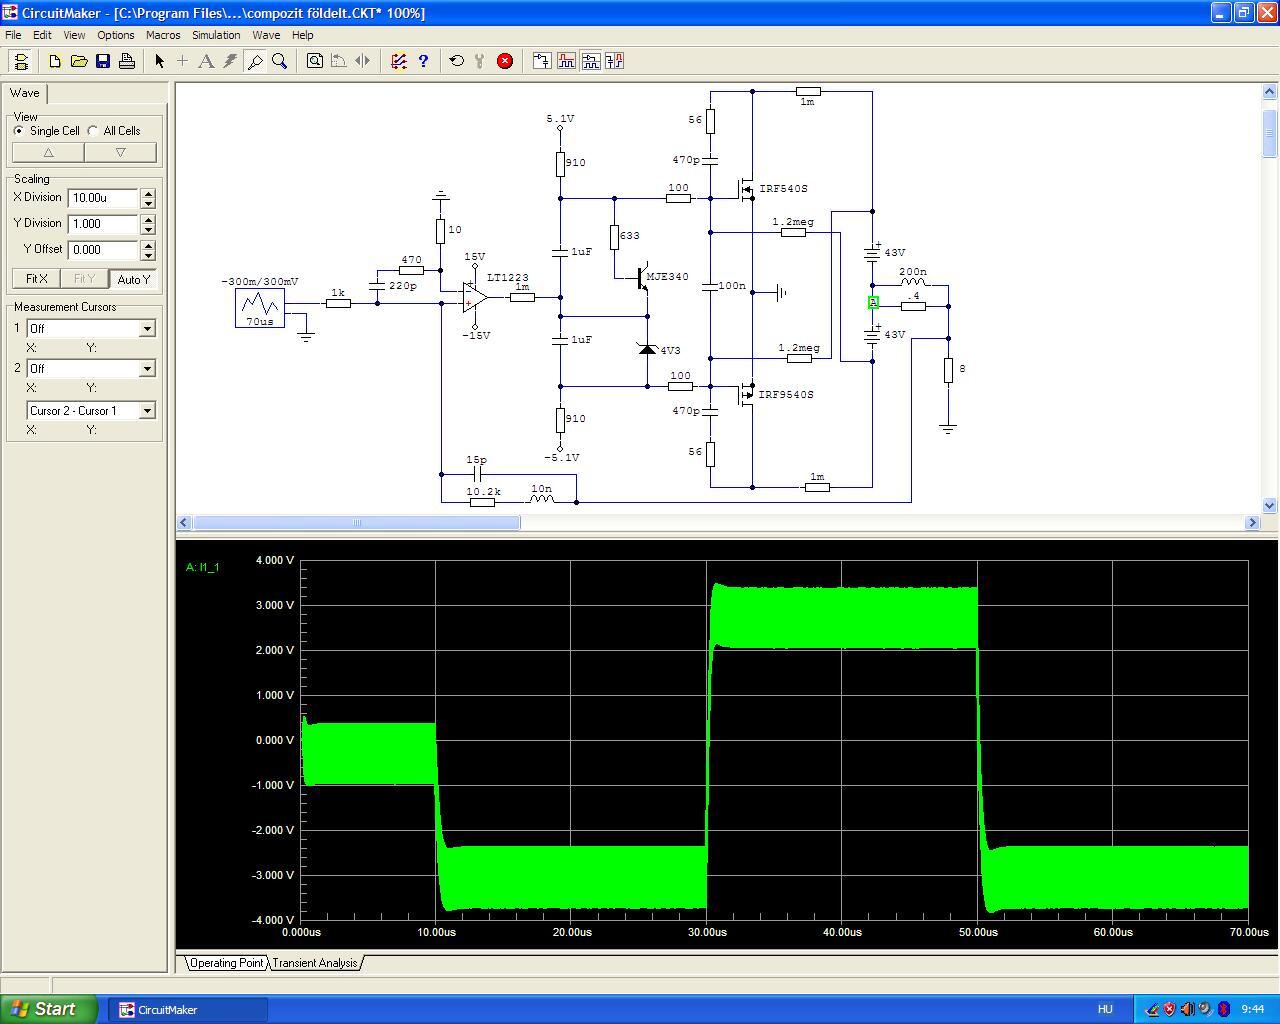Click the Step simulation icon
This screenshot has width=1280, height=1024.
pos(480,61)
